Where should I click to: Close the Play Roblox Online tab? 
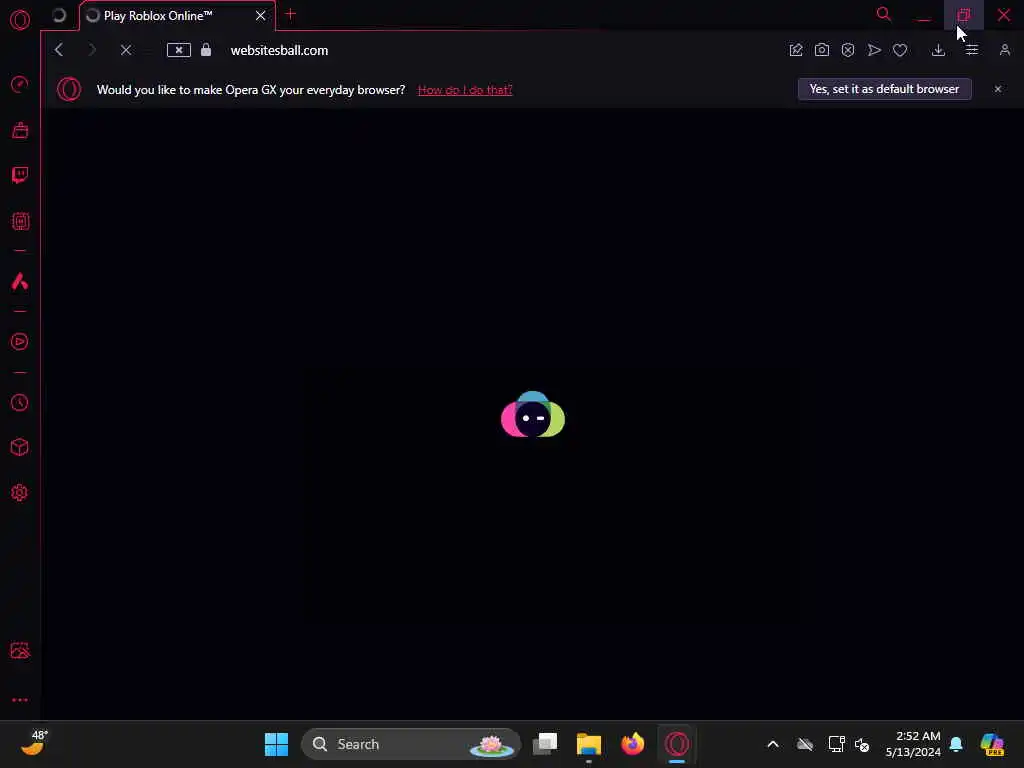261,16
